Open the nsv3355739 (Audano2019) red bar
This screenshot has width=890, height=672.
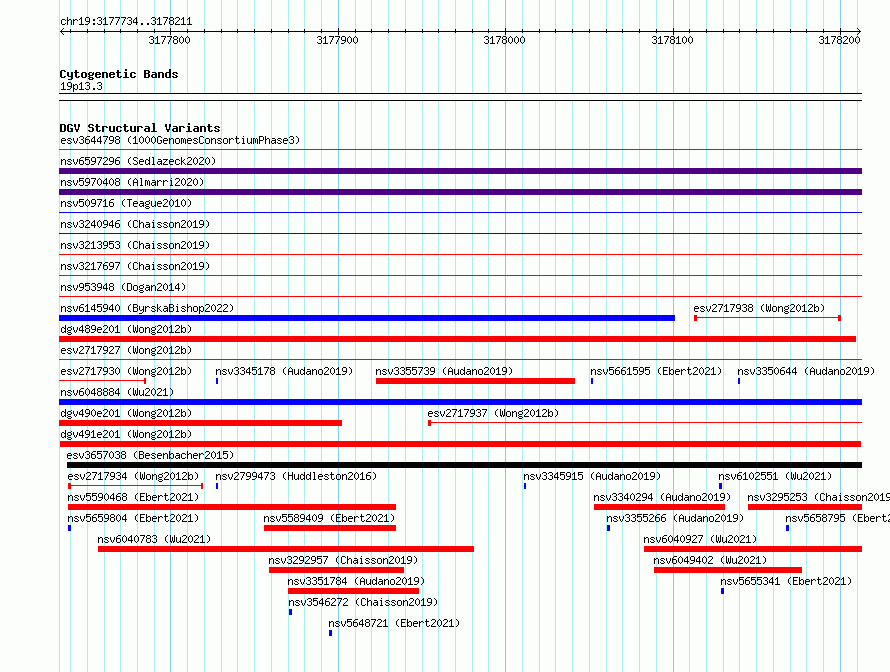click(475, 381)
